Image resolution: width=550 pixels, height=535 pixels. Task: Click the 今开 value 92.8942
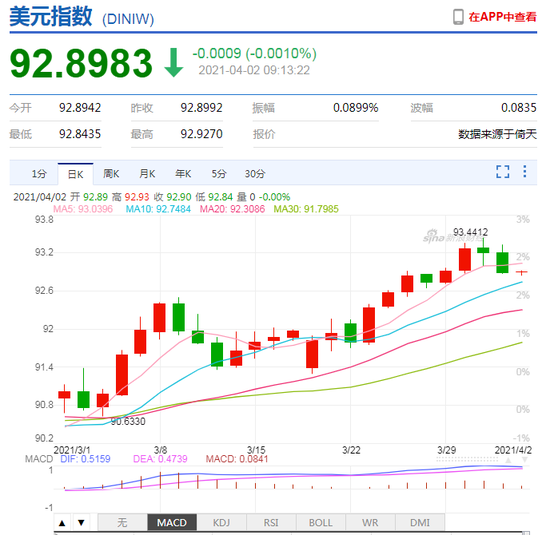coord(80,108)
